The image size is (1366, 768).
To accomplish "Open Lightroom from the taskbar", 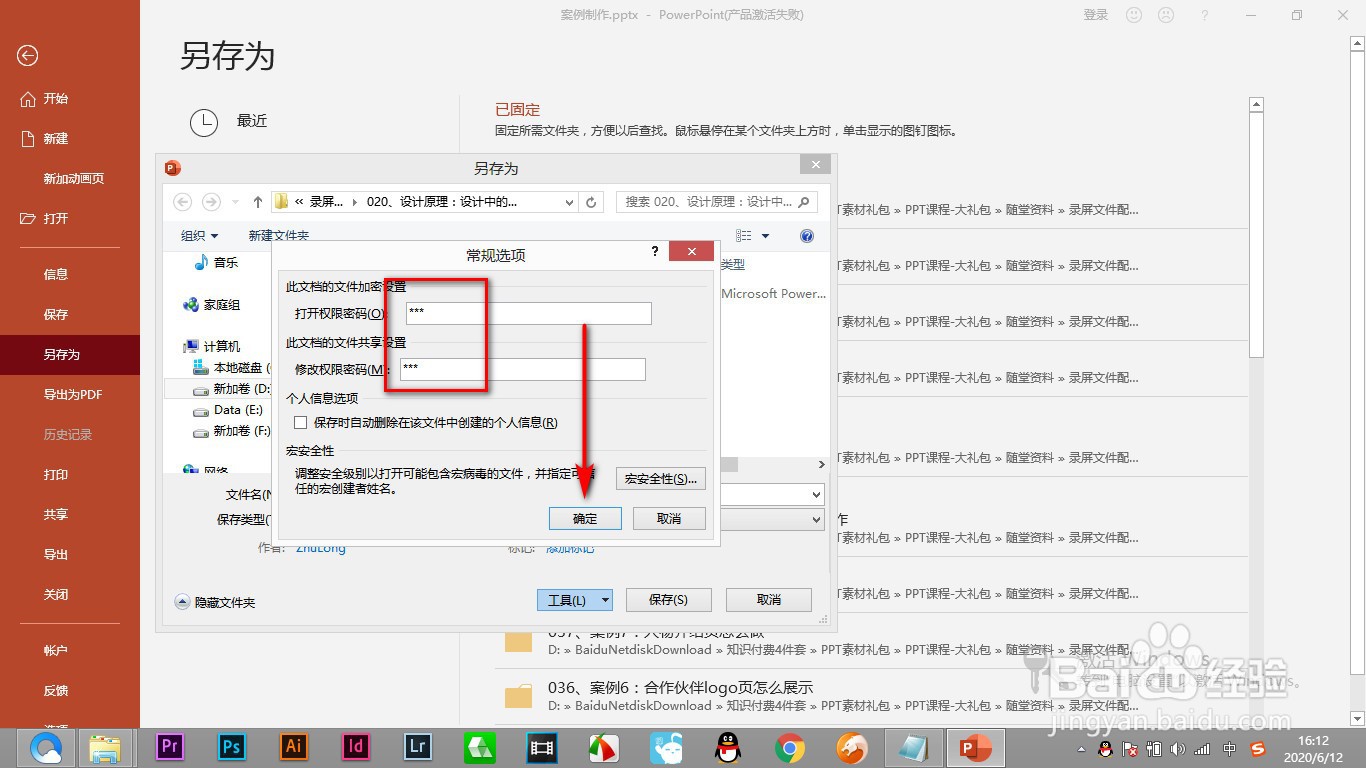I will click(x=418, y=747).
